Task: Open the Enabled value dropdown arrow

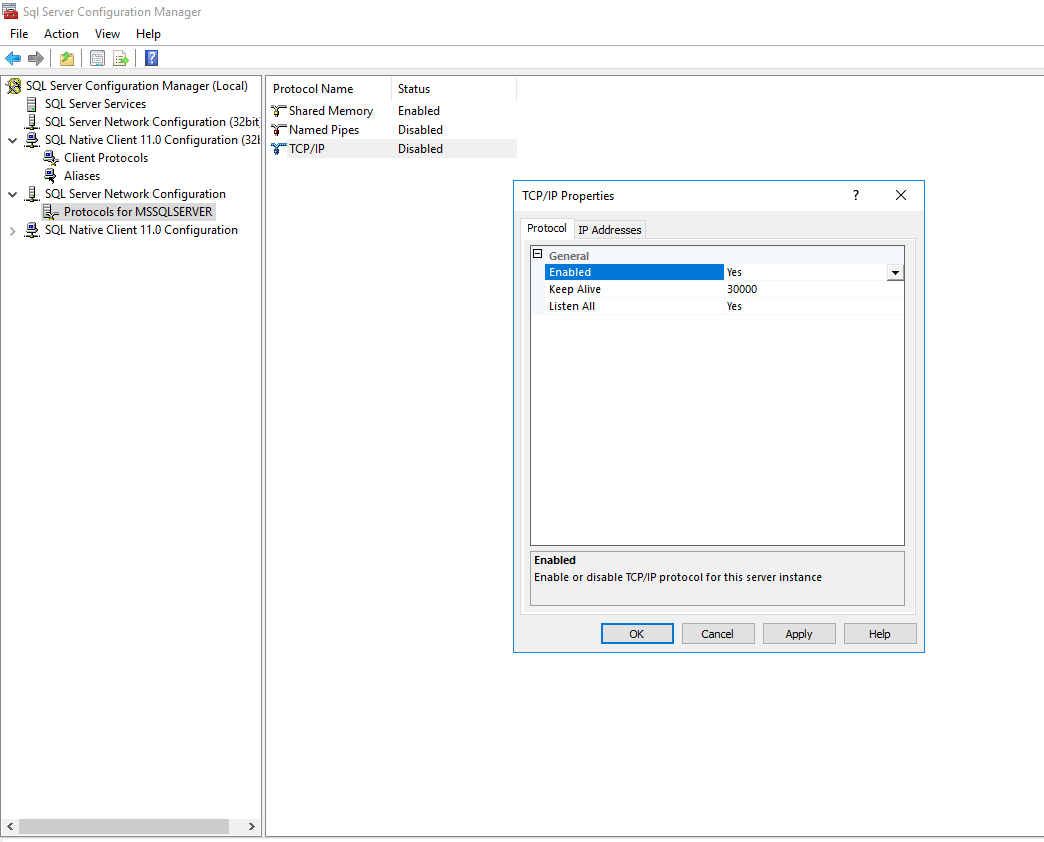Action: tap(895, 272)
